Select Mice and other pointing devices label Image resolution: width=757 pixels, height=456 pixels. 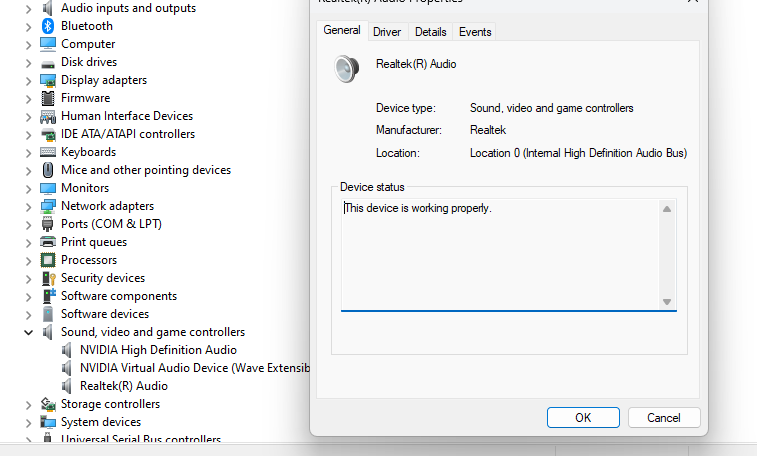point(146,170)
